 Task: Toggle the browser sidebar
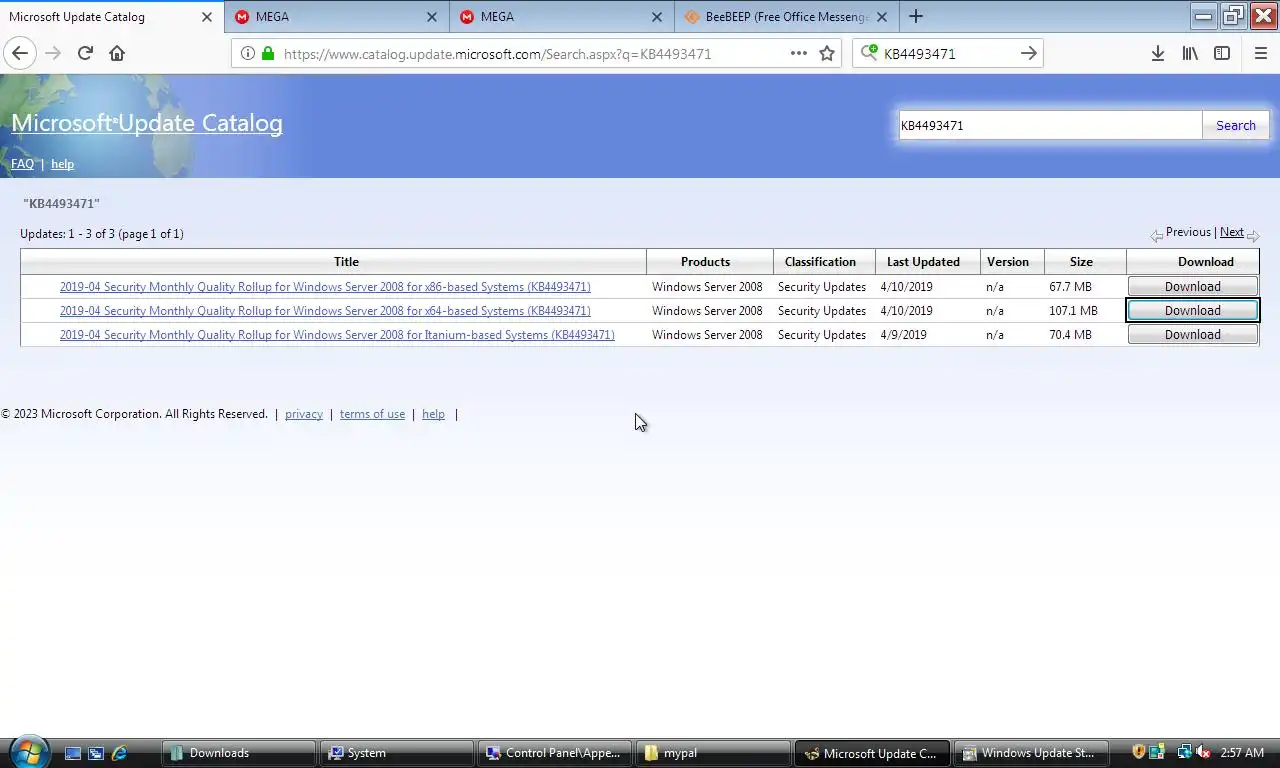(x=1221, y=53)
